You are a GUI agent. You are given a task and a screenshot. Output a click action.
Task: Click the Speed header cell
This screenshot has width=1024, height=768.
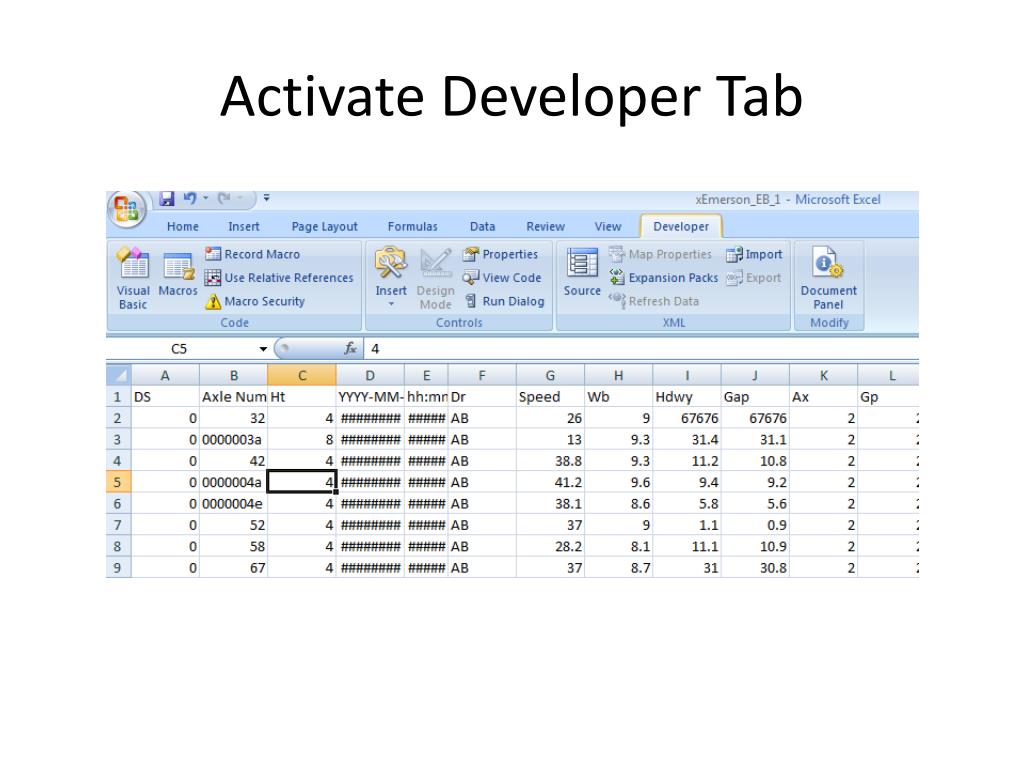[x=550, y=397]
